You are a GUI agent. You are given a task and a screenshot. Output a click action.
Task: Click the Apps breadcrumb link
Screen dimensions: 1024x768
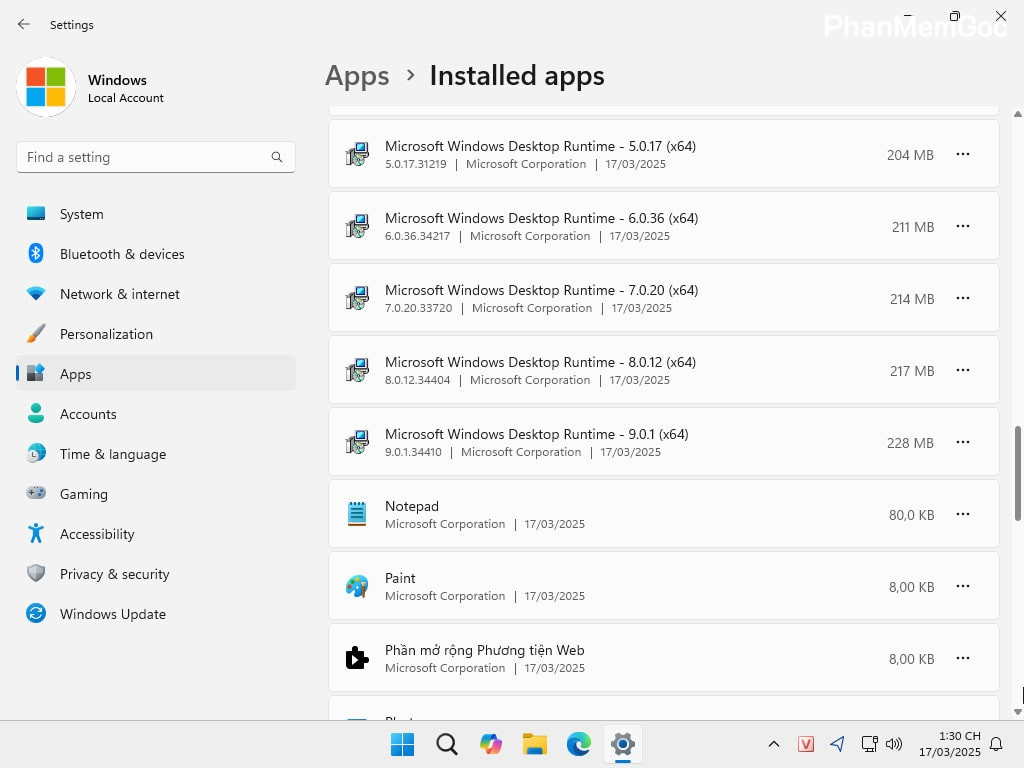point(357,76)
